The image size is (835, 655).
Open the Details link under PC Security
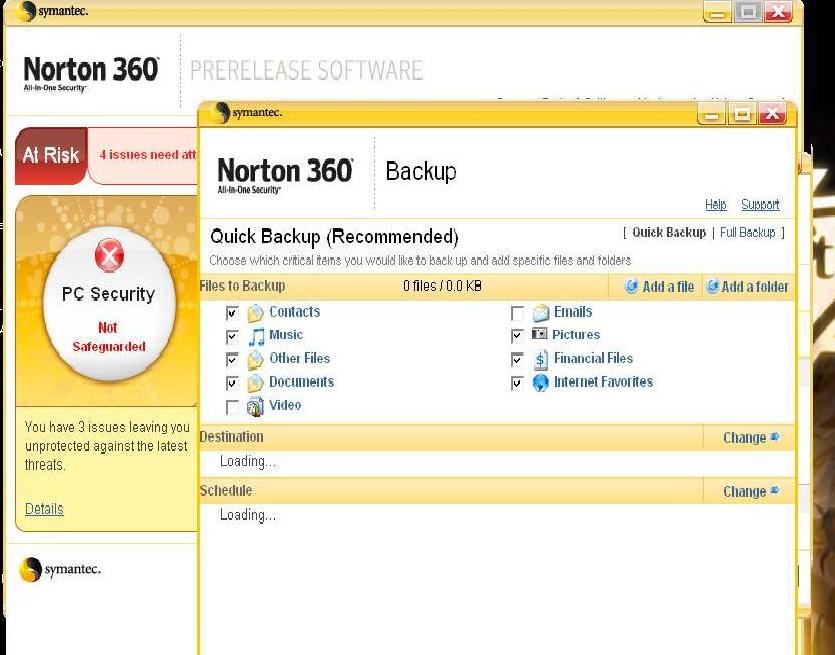click(44, 509)
